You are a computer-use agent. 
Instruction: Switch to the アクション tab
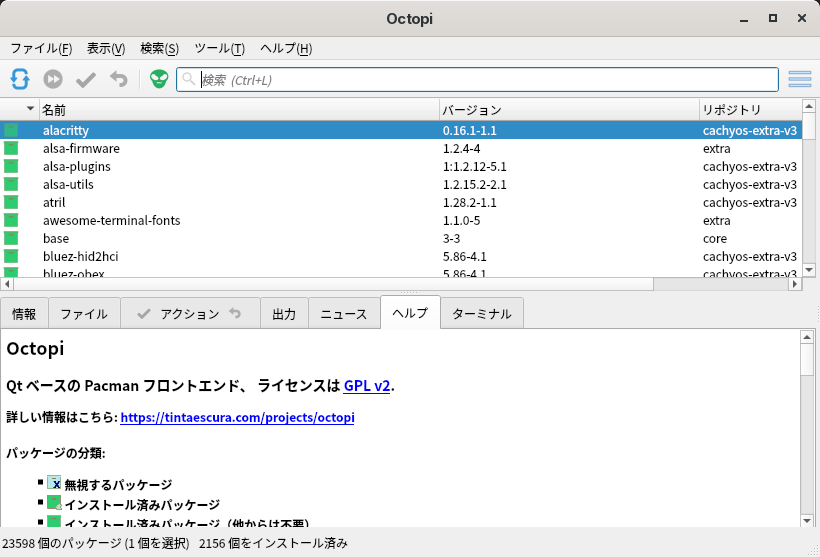[190, 314]
